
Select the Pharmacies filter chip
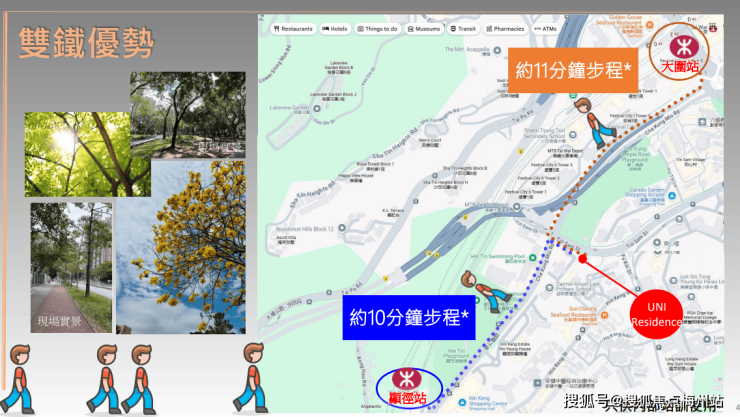click(x=505, y=29)
